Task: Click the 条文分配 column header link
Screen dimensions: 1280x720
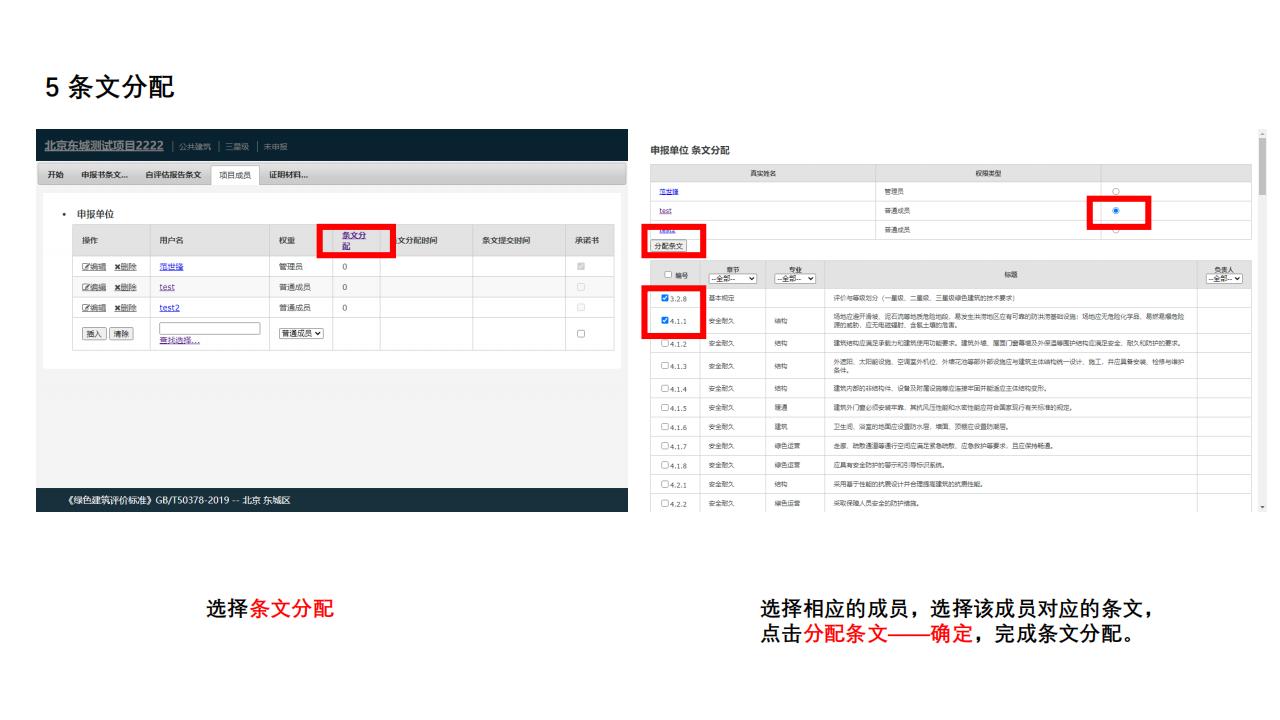Action: pyautogui.click(x=353, y=240)
